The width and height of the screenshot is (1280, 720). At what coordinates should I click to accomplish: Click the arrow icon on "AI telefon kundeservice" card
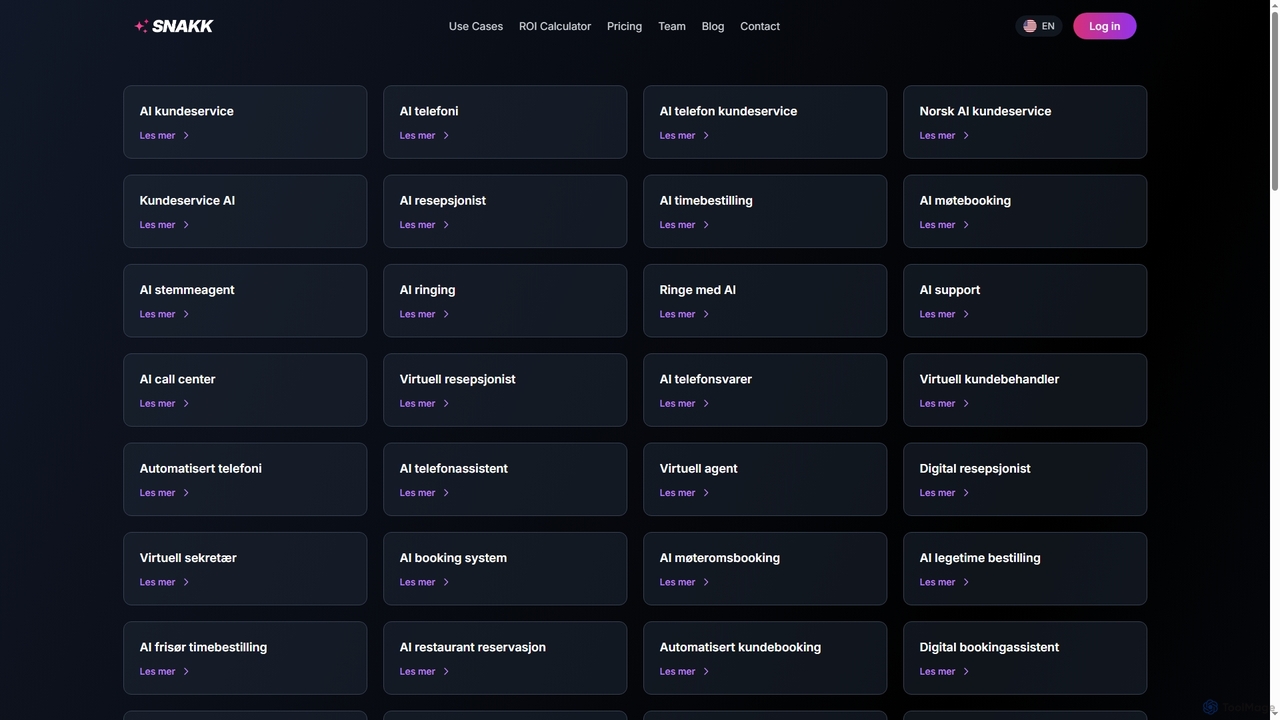coord(706,136)
